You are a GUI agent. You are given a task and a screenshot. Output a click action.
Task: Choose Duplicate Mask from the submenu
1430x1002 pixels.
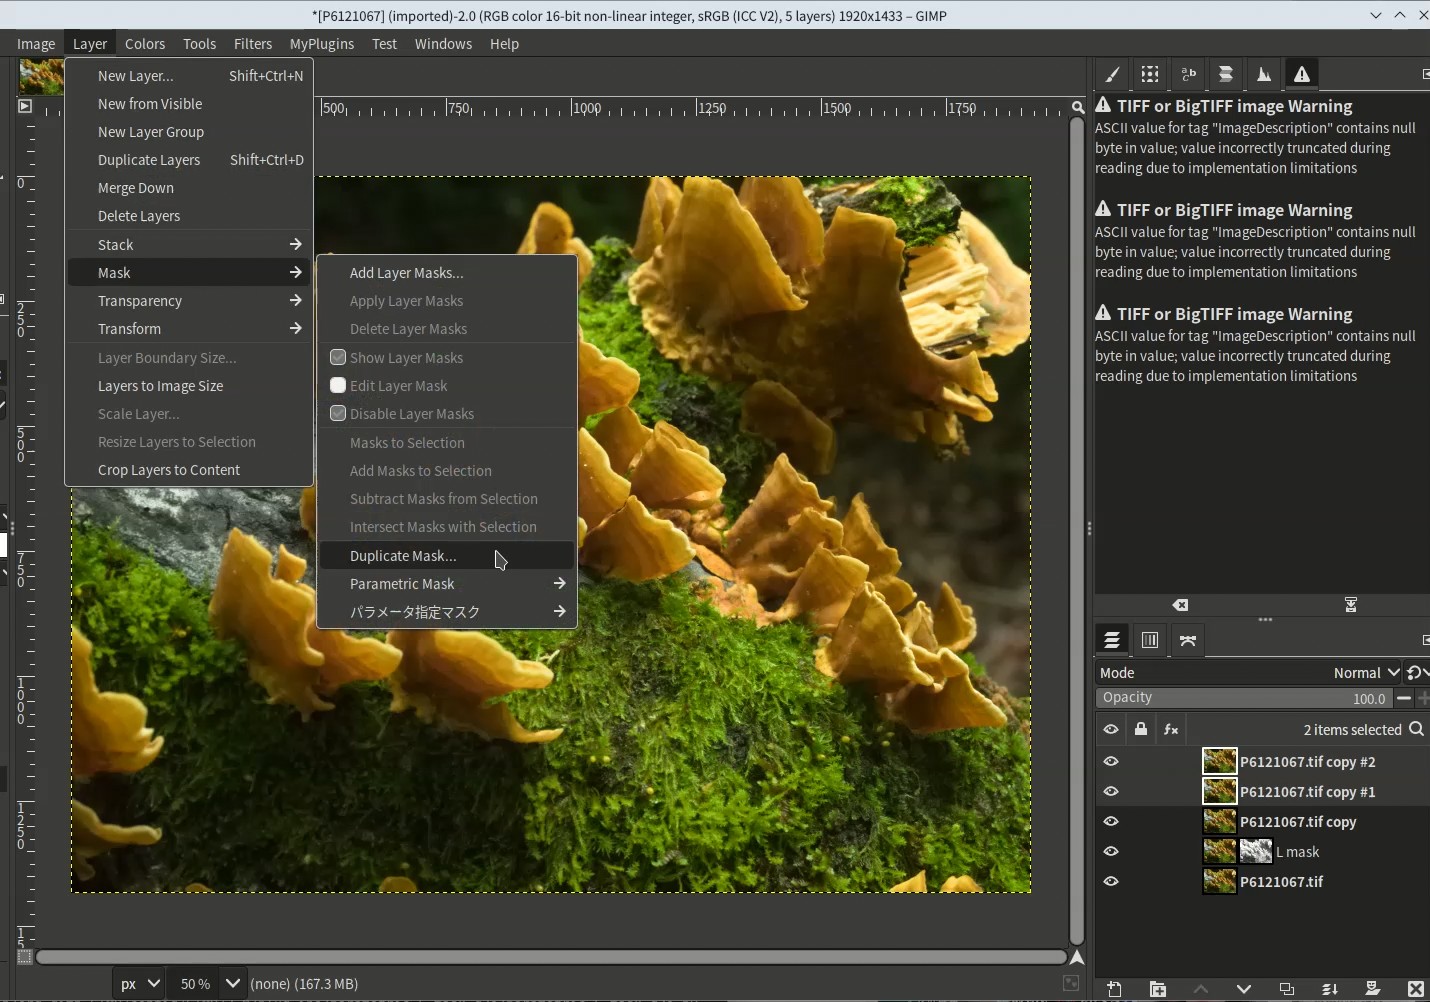coord(403,556)
